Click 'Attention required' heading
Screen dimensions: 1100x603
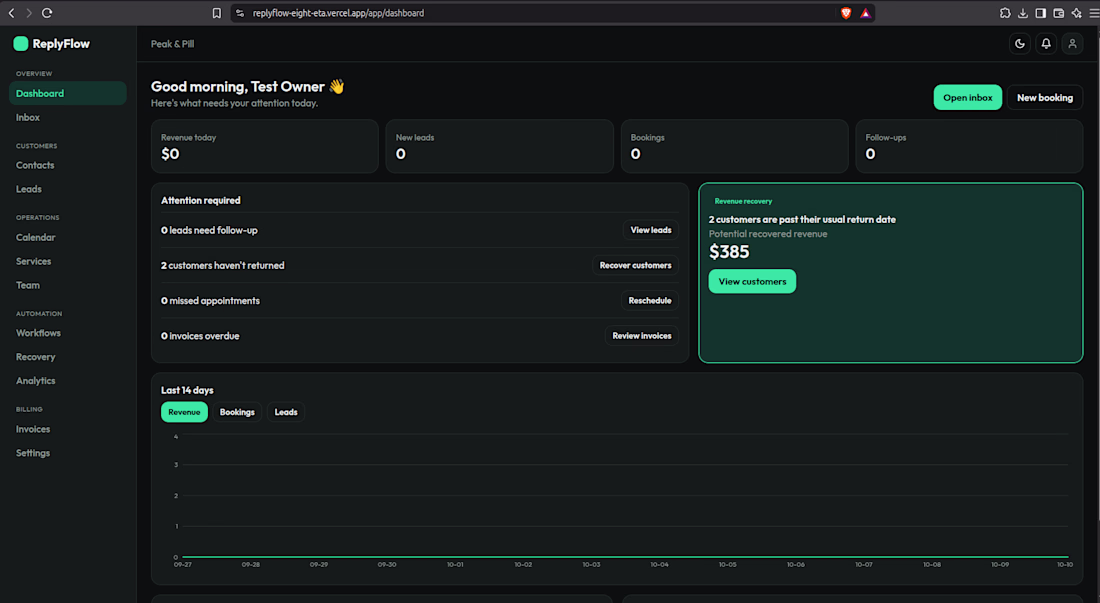201,200
